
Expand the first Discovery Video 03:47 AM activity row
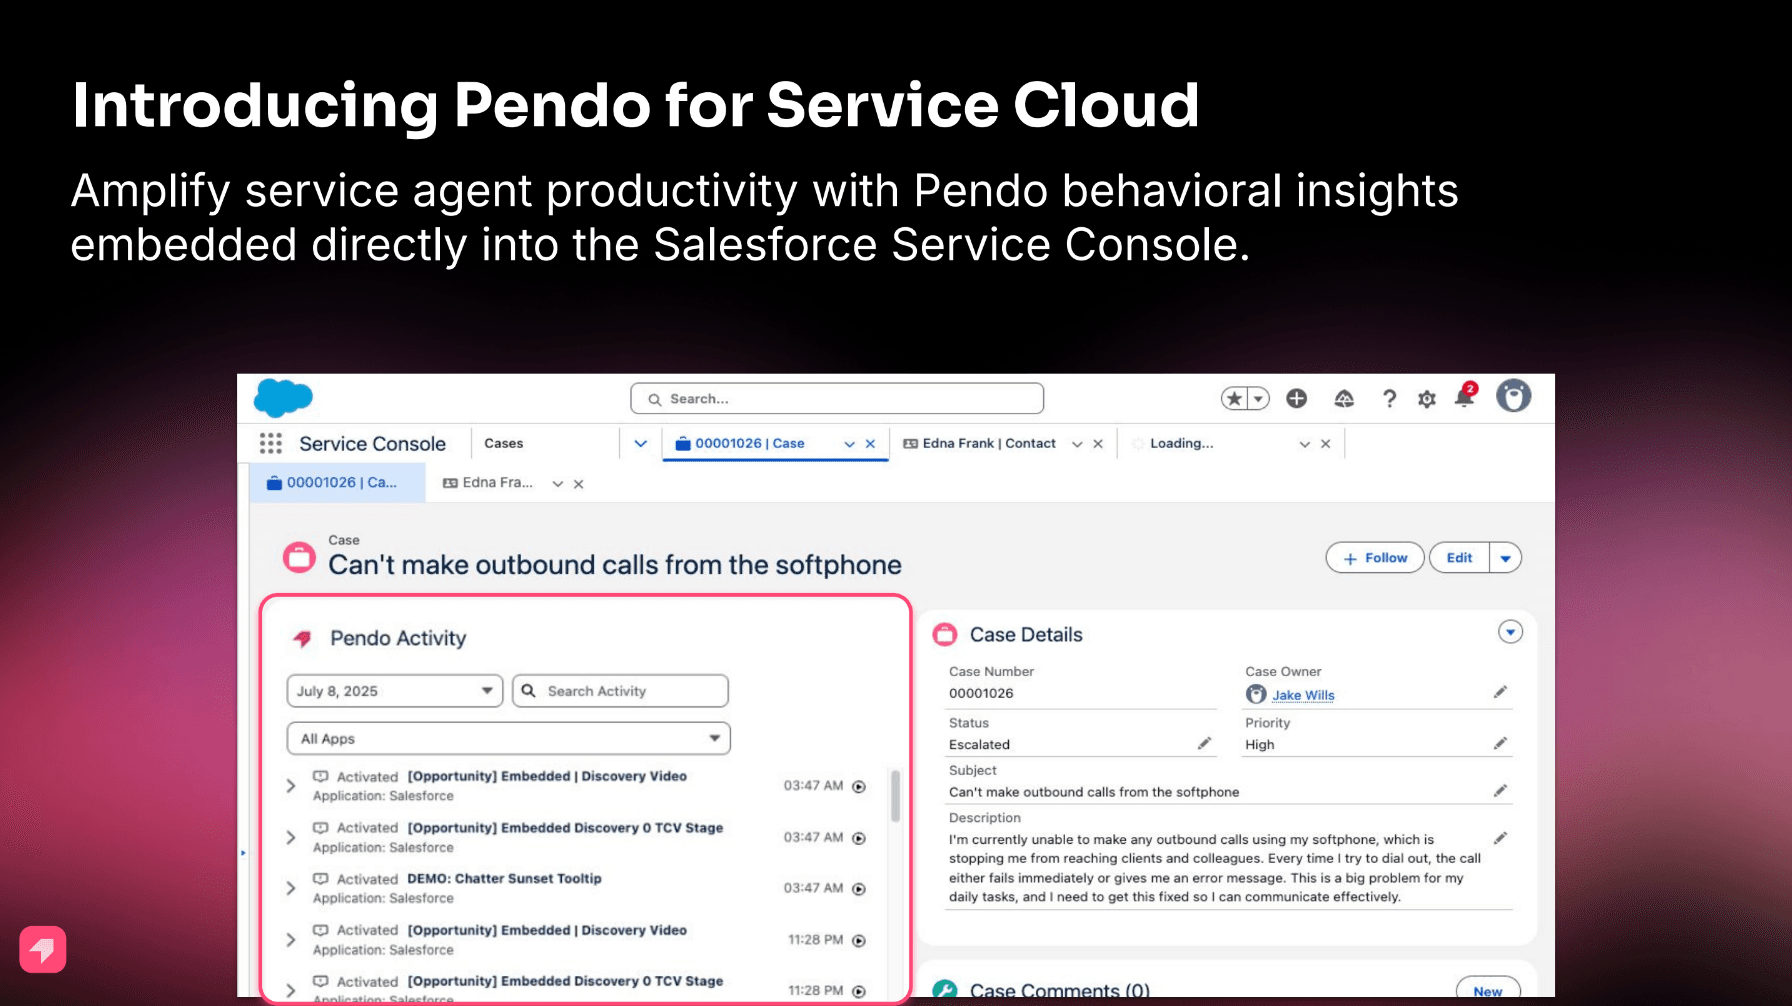pyautogui.click(x=291, y=786)
